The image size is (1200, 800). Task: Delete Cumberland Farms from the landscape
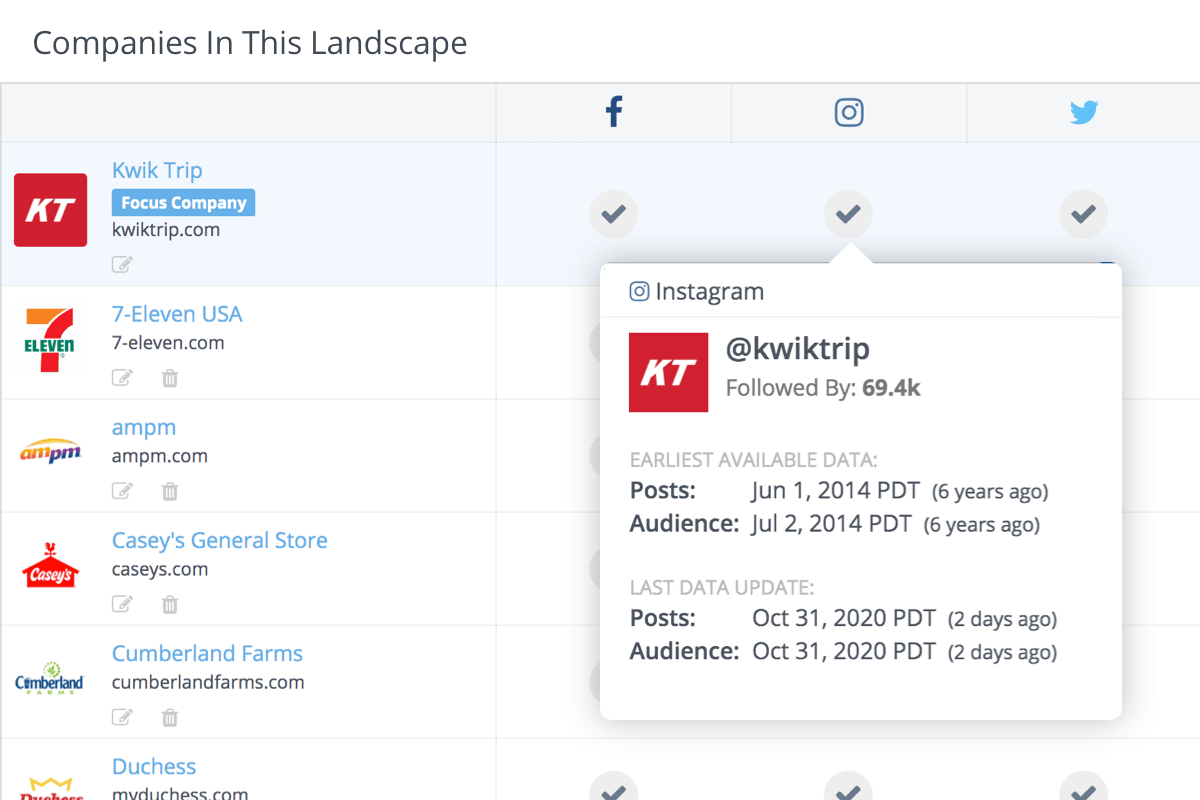click(170, 717)
